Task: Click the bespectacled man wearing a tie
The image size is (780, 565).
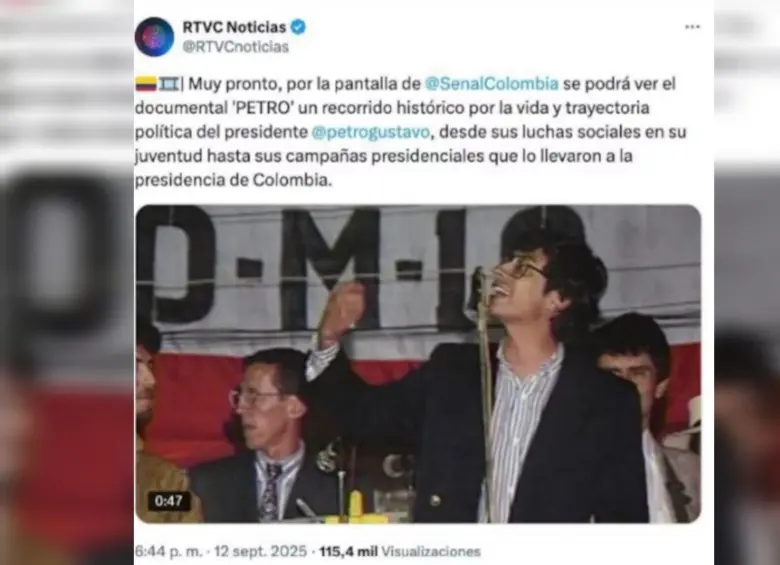Action: point(268,435)
